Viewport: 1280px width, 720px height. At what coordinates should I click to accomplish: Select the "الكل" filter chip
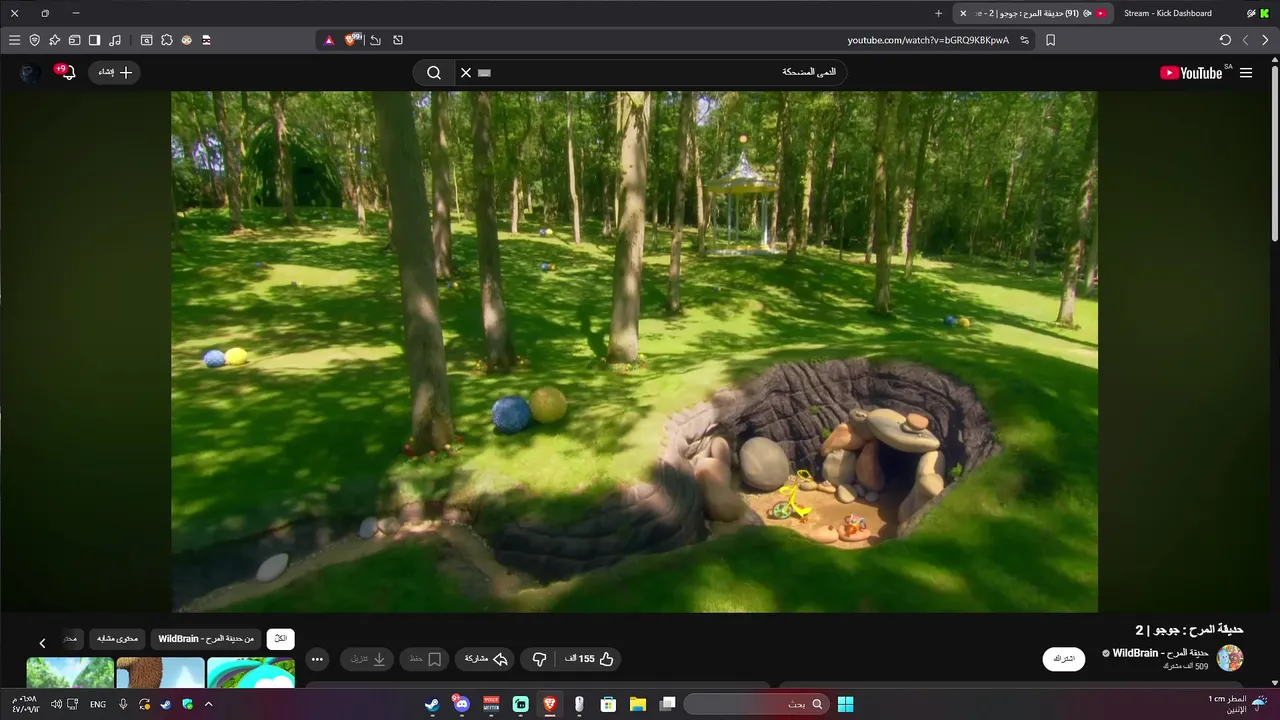pyautogui.click(x=281, y=639)
